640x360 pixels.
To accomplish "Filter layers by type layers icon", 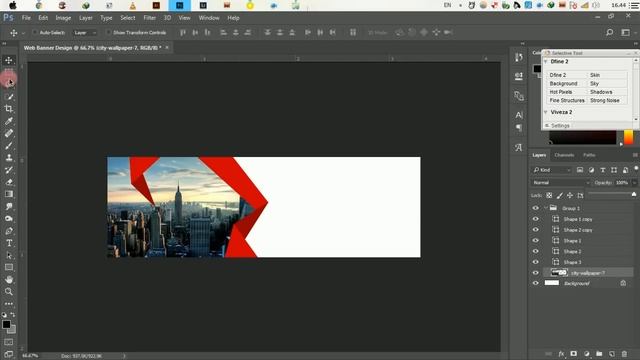I will [x=602, y=170].
